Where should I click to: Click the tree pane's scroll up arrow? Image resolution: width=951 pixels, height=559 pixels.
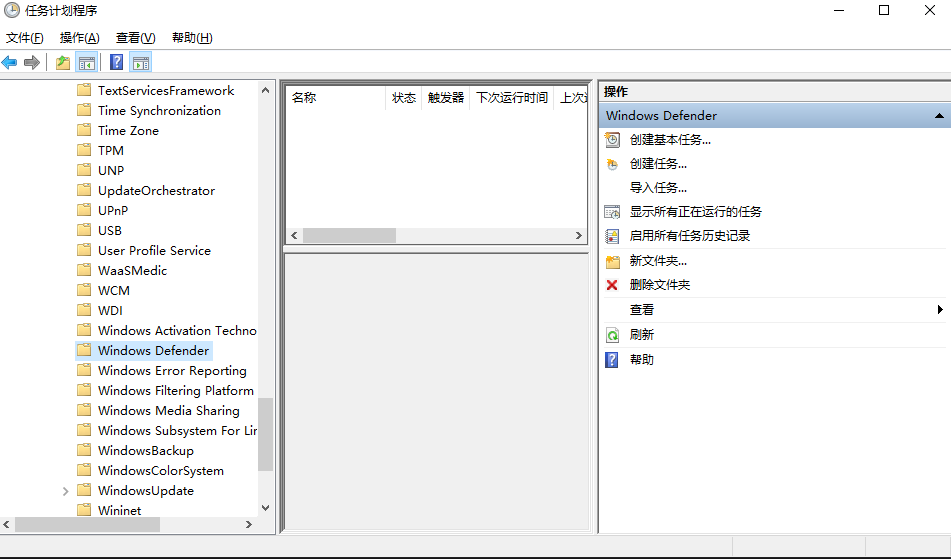[265, 90]
